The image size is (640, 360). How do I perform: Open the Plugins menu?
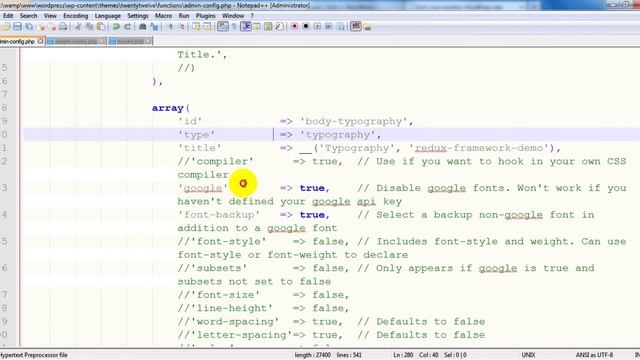(206, 16)
